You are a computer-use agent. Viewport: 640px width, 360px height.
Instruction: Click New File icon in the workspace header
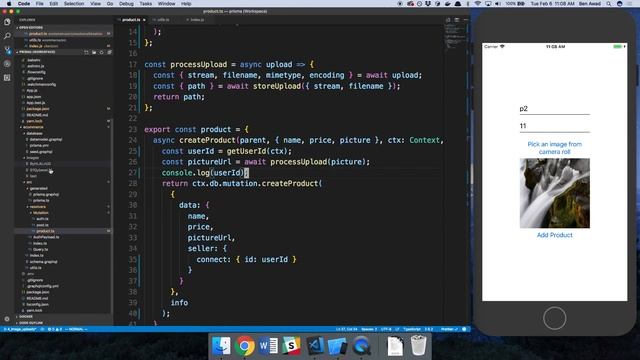tap(86, 52)
